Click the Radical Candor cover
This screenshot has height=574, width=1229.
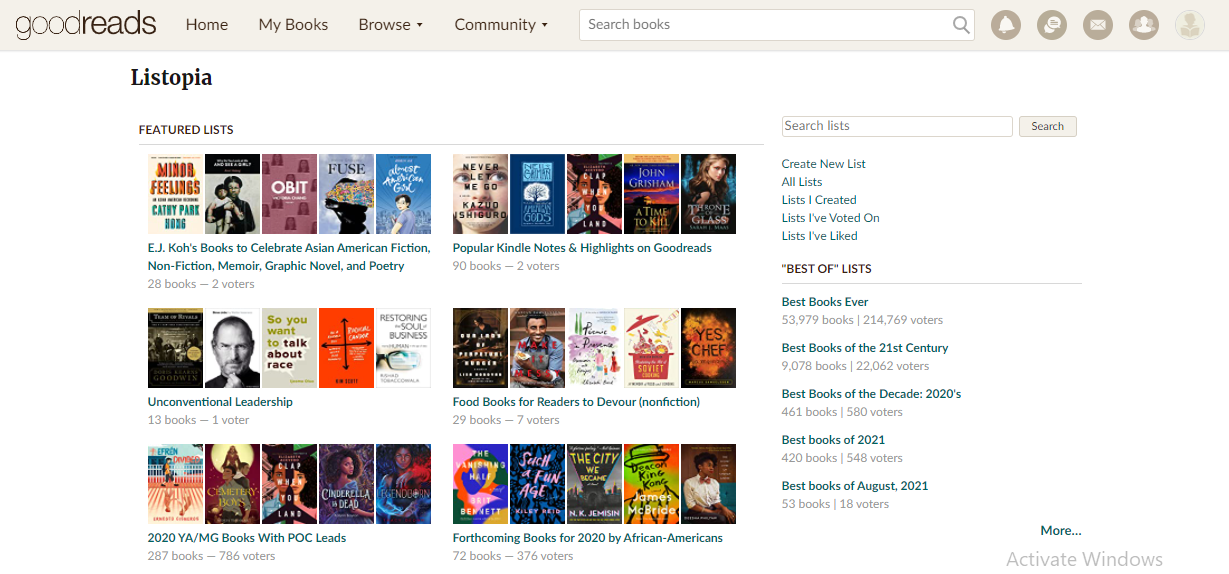(346, 348)
